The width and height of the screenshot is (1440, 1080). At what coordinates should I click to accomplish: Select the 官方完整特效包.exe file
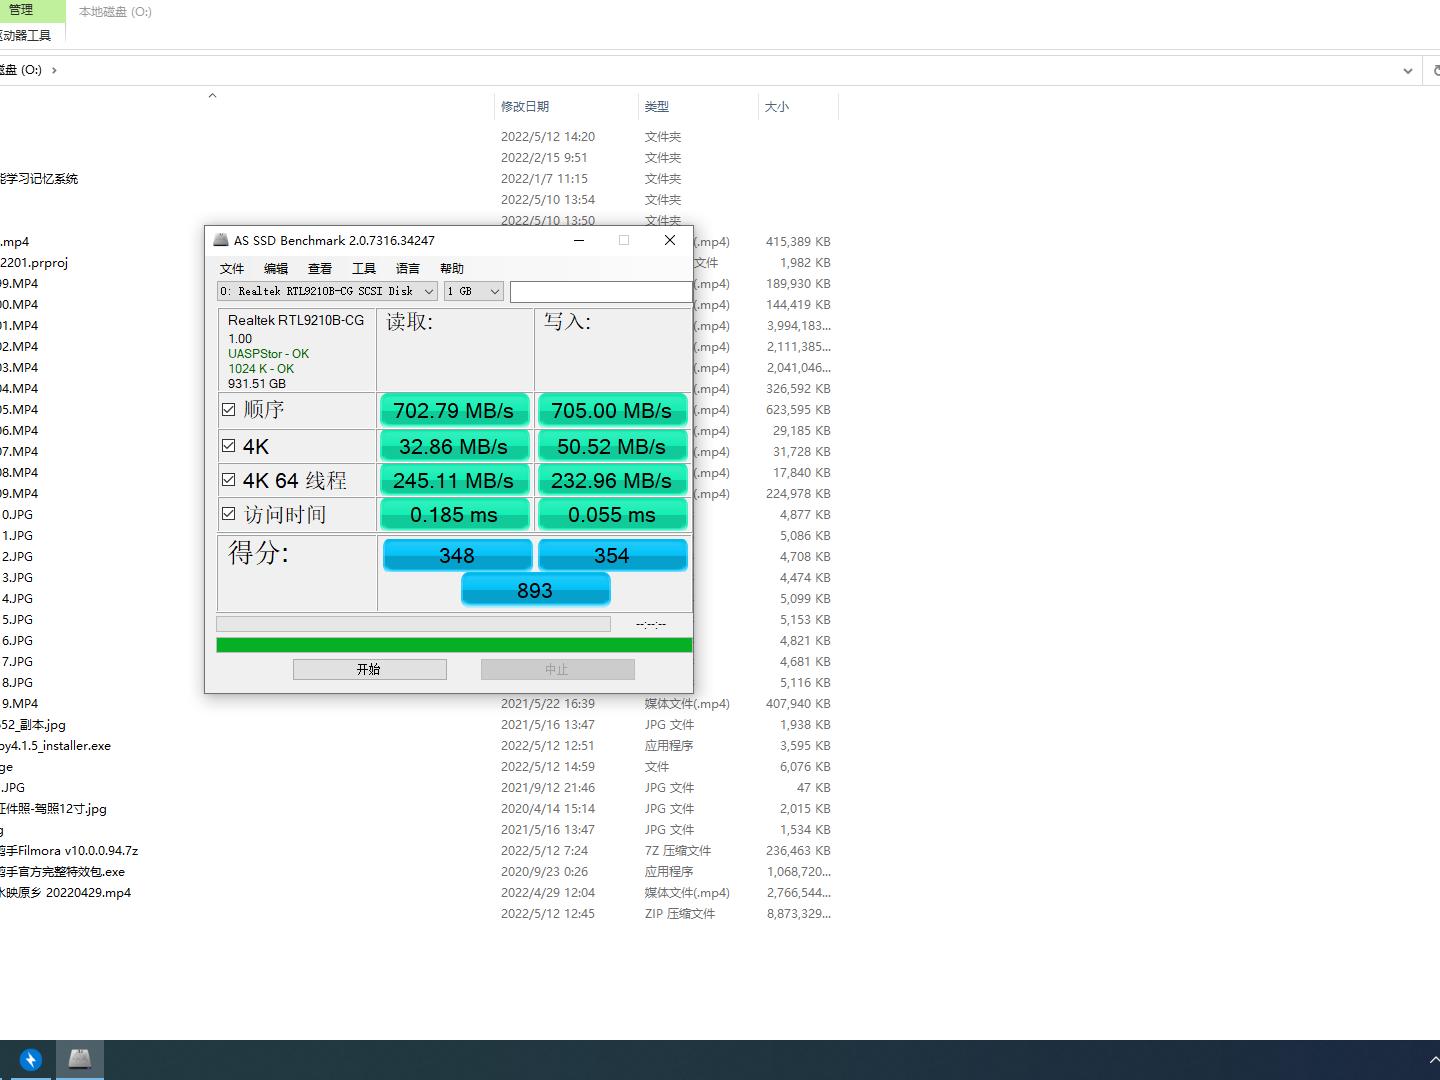click(63, 872)
